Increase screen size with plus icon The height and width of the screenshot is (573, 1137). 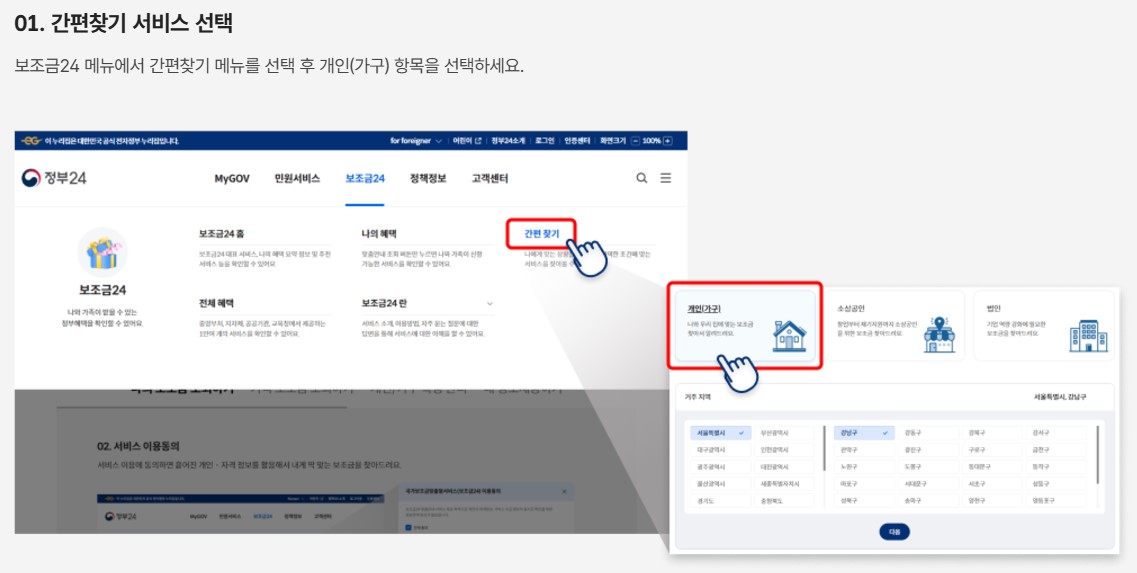coord(668,141)
